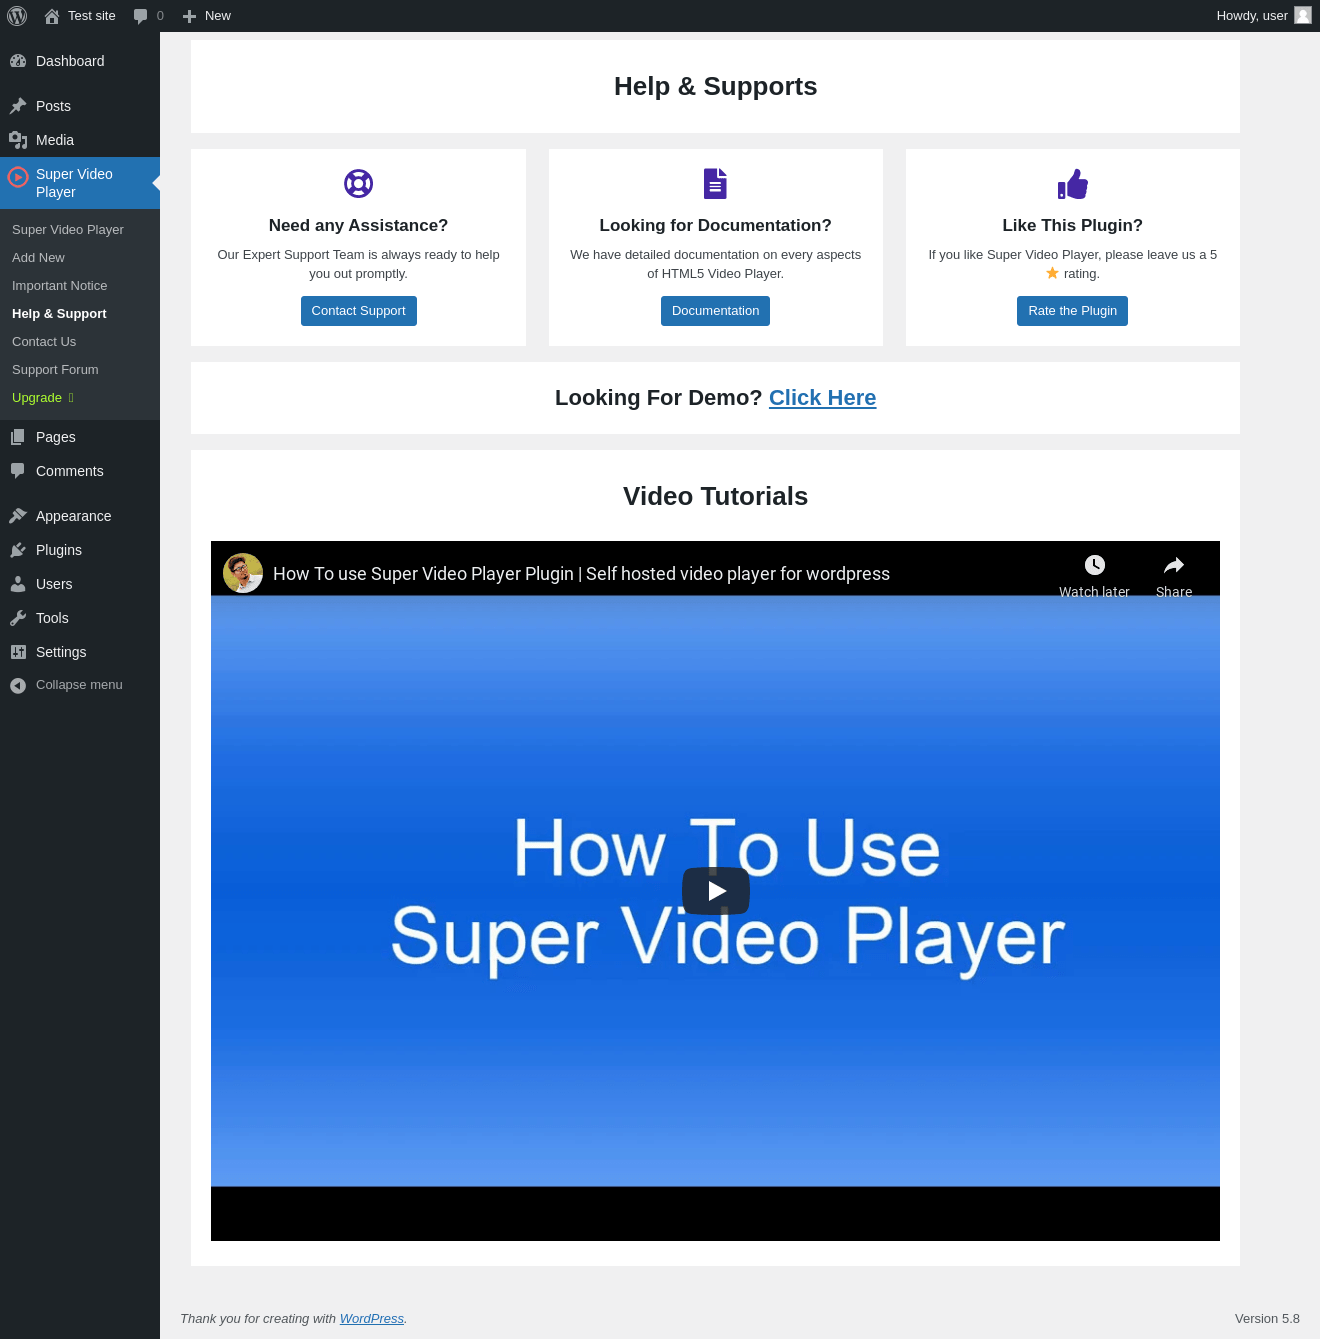Click the plus icon beside New

[189, 16]
